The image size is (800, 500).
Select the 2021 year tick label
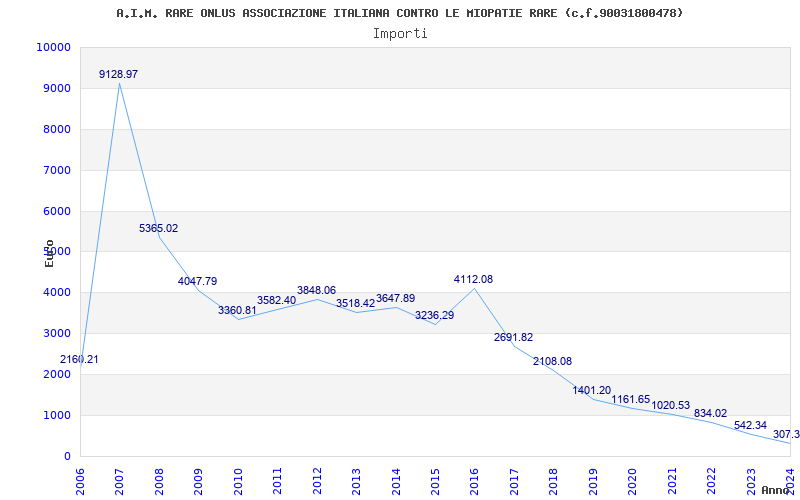coord(672,481)
